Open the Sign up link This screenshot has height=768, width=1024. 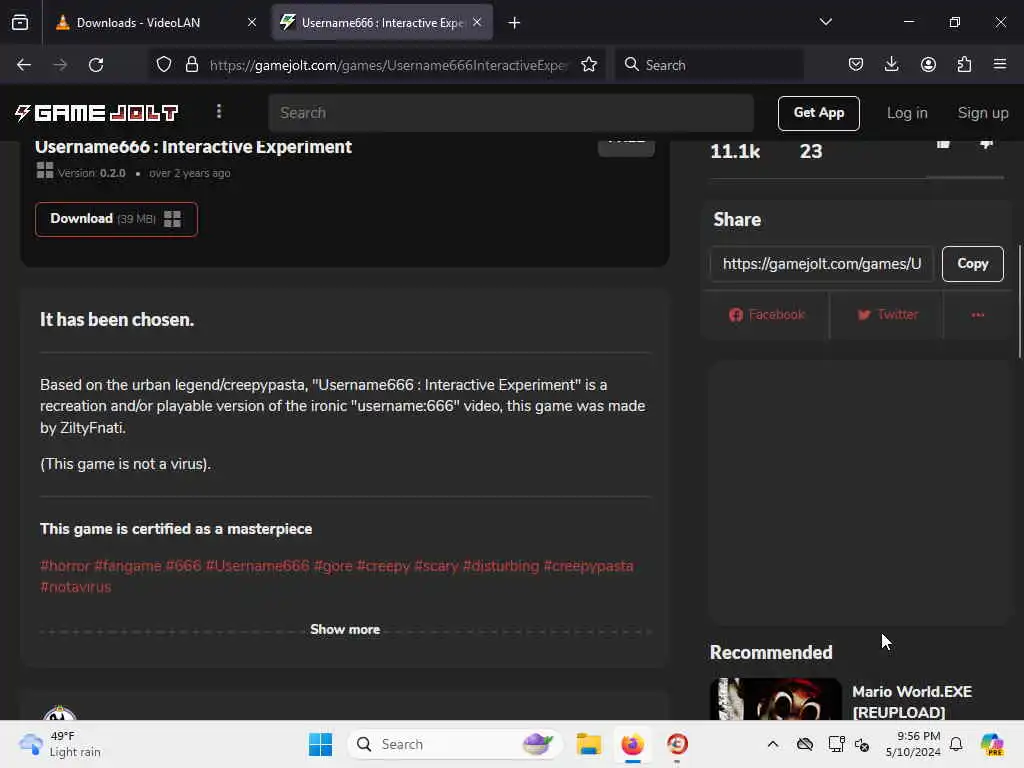point(983,113)
